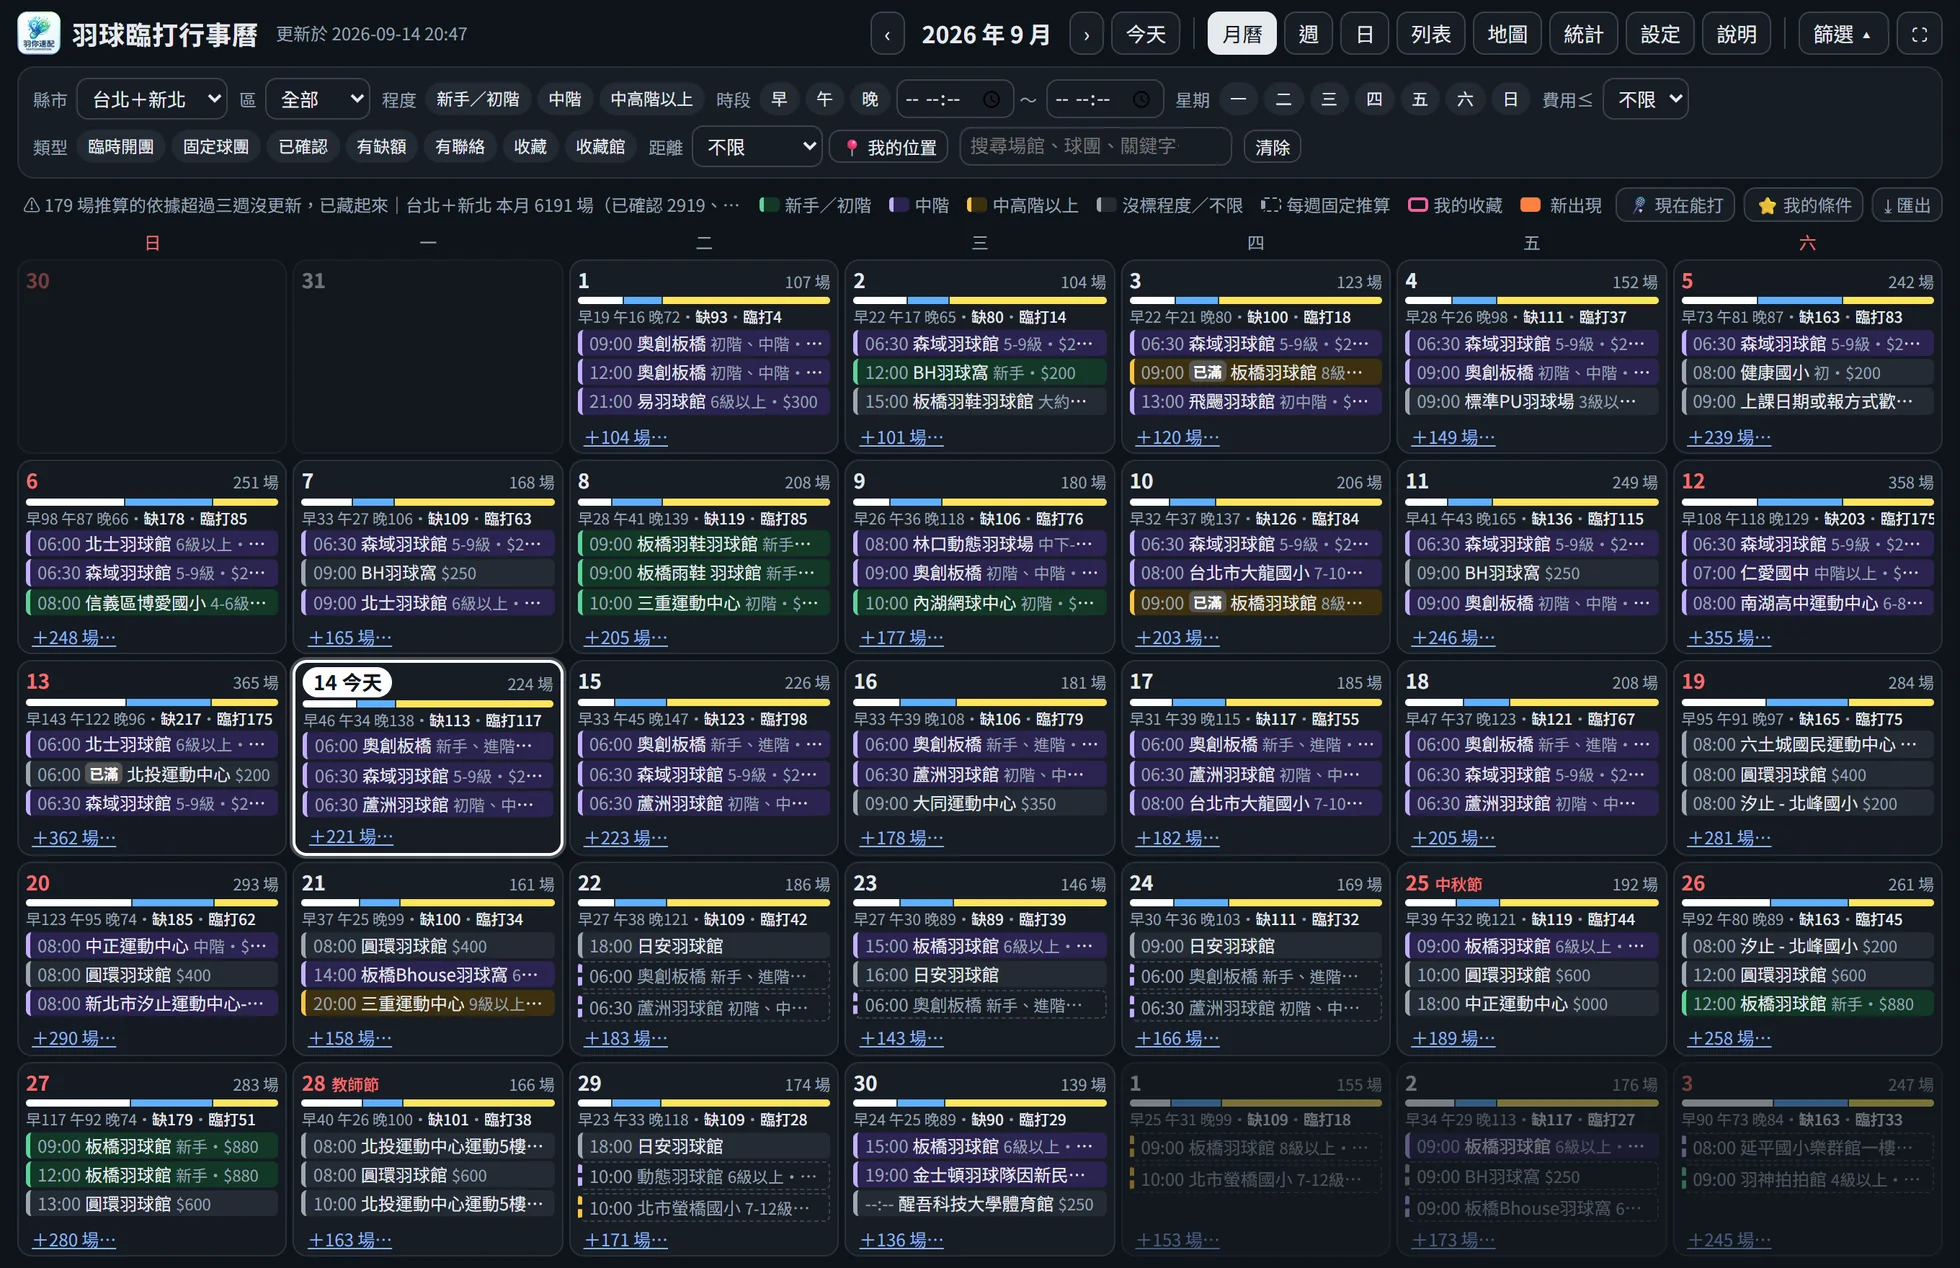Open 距離 不限 distance dropdown

[x=757, y=147]
